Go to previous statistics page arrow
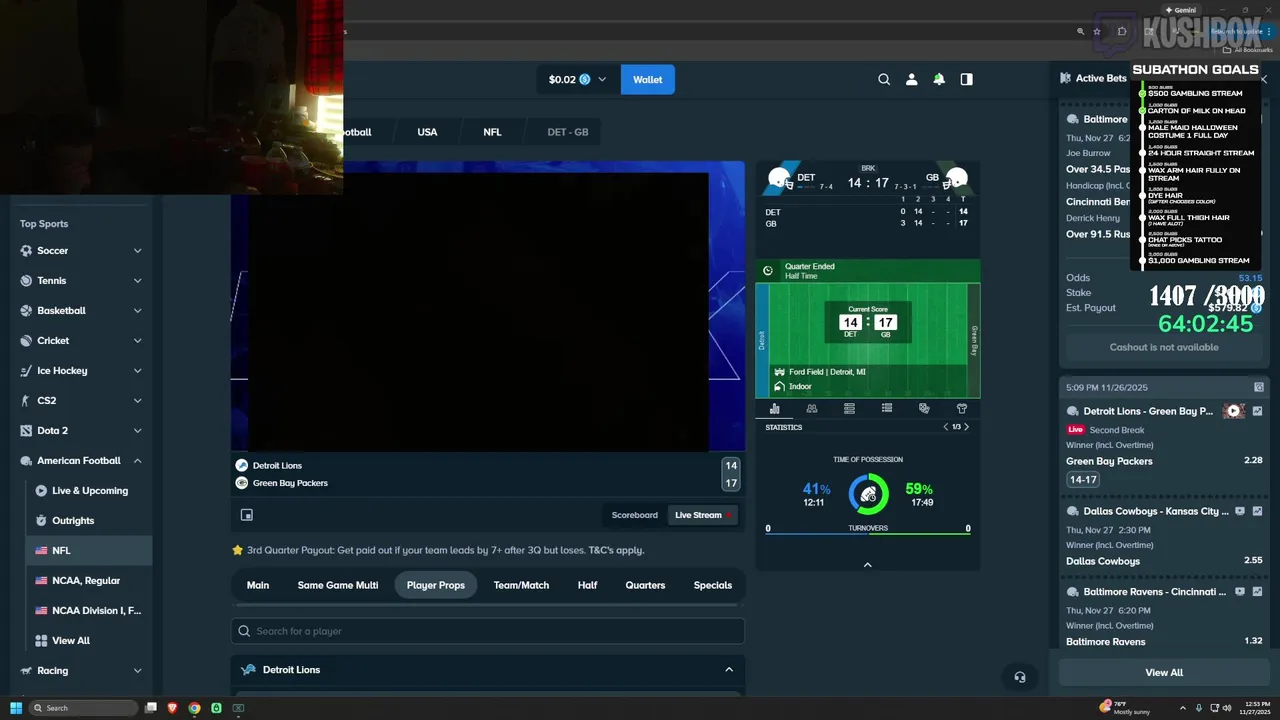The width and height of the screenshot is (1280, 720). (x=946, y=427)
